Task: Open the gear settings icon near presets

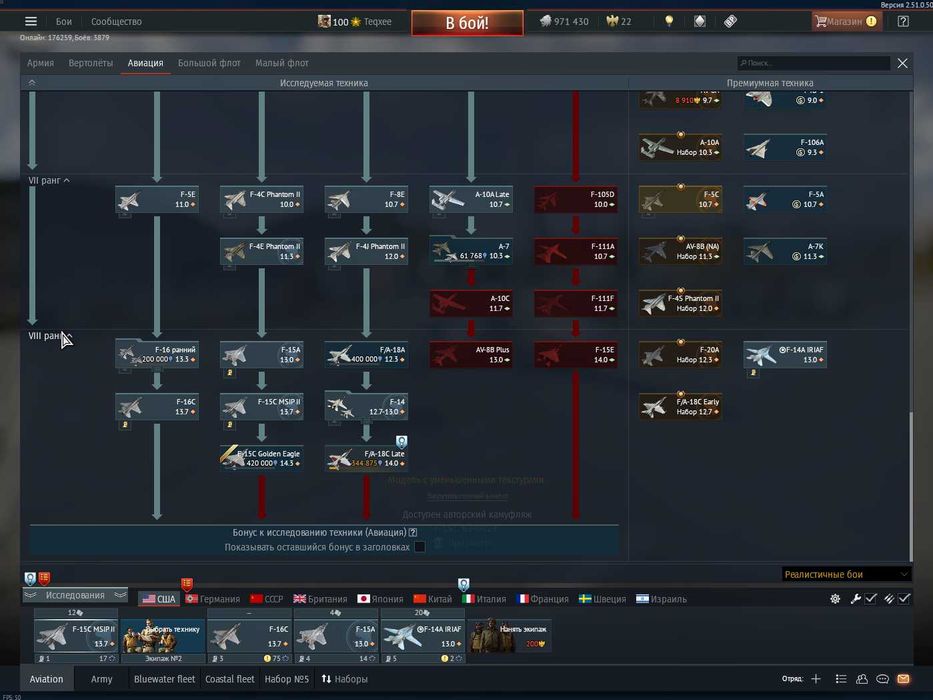Action: (x=835, y=599)
